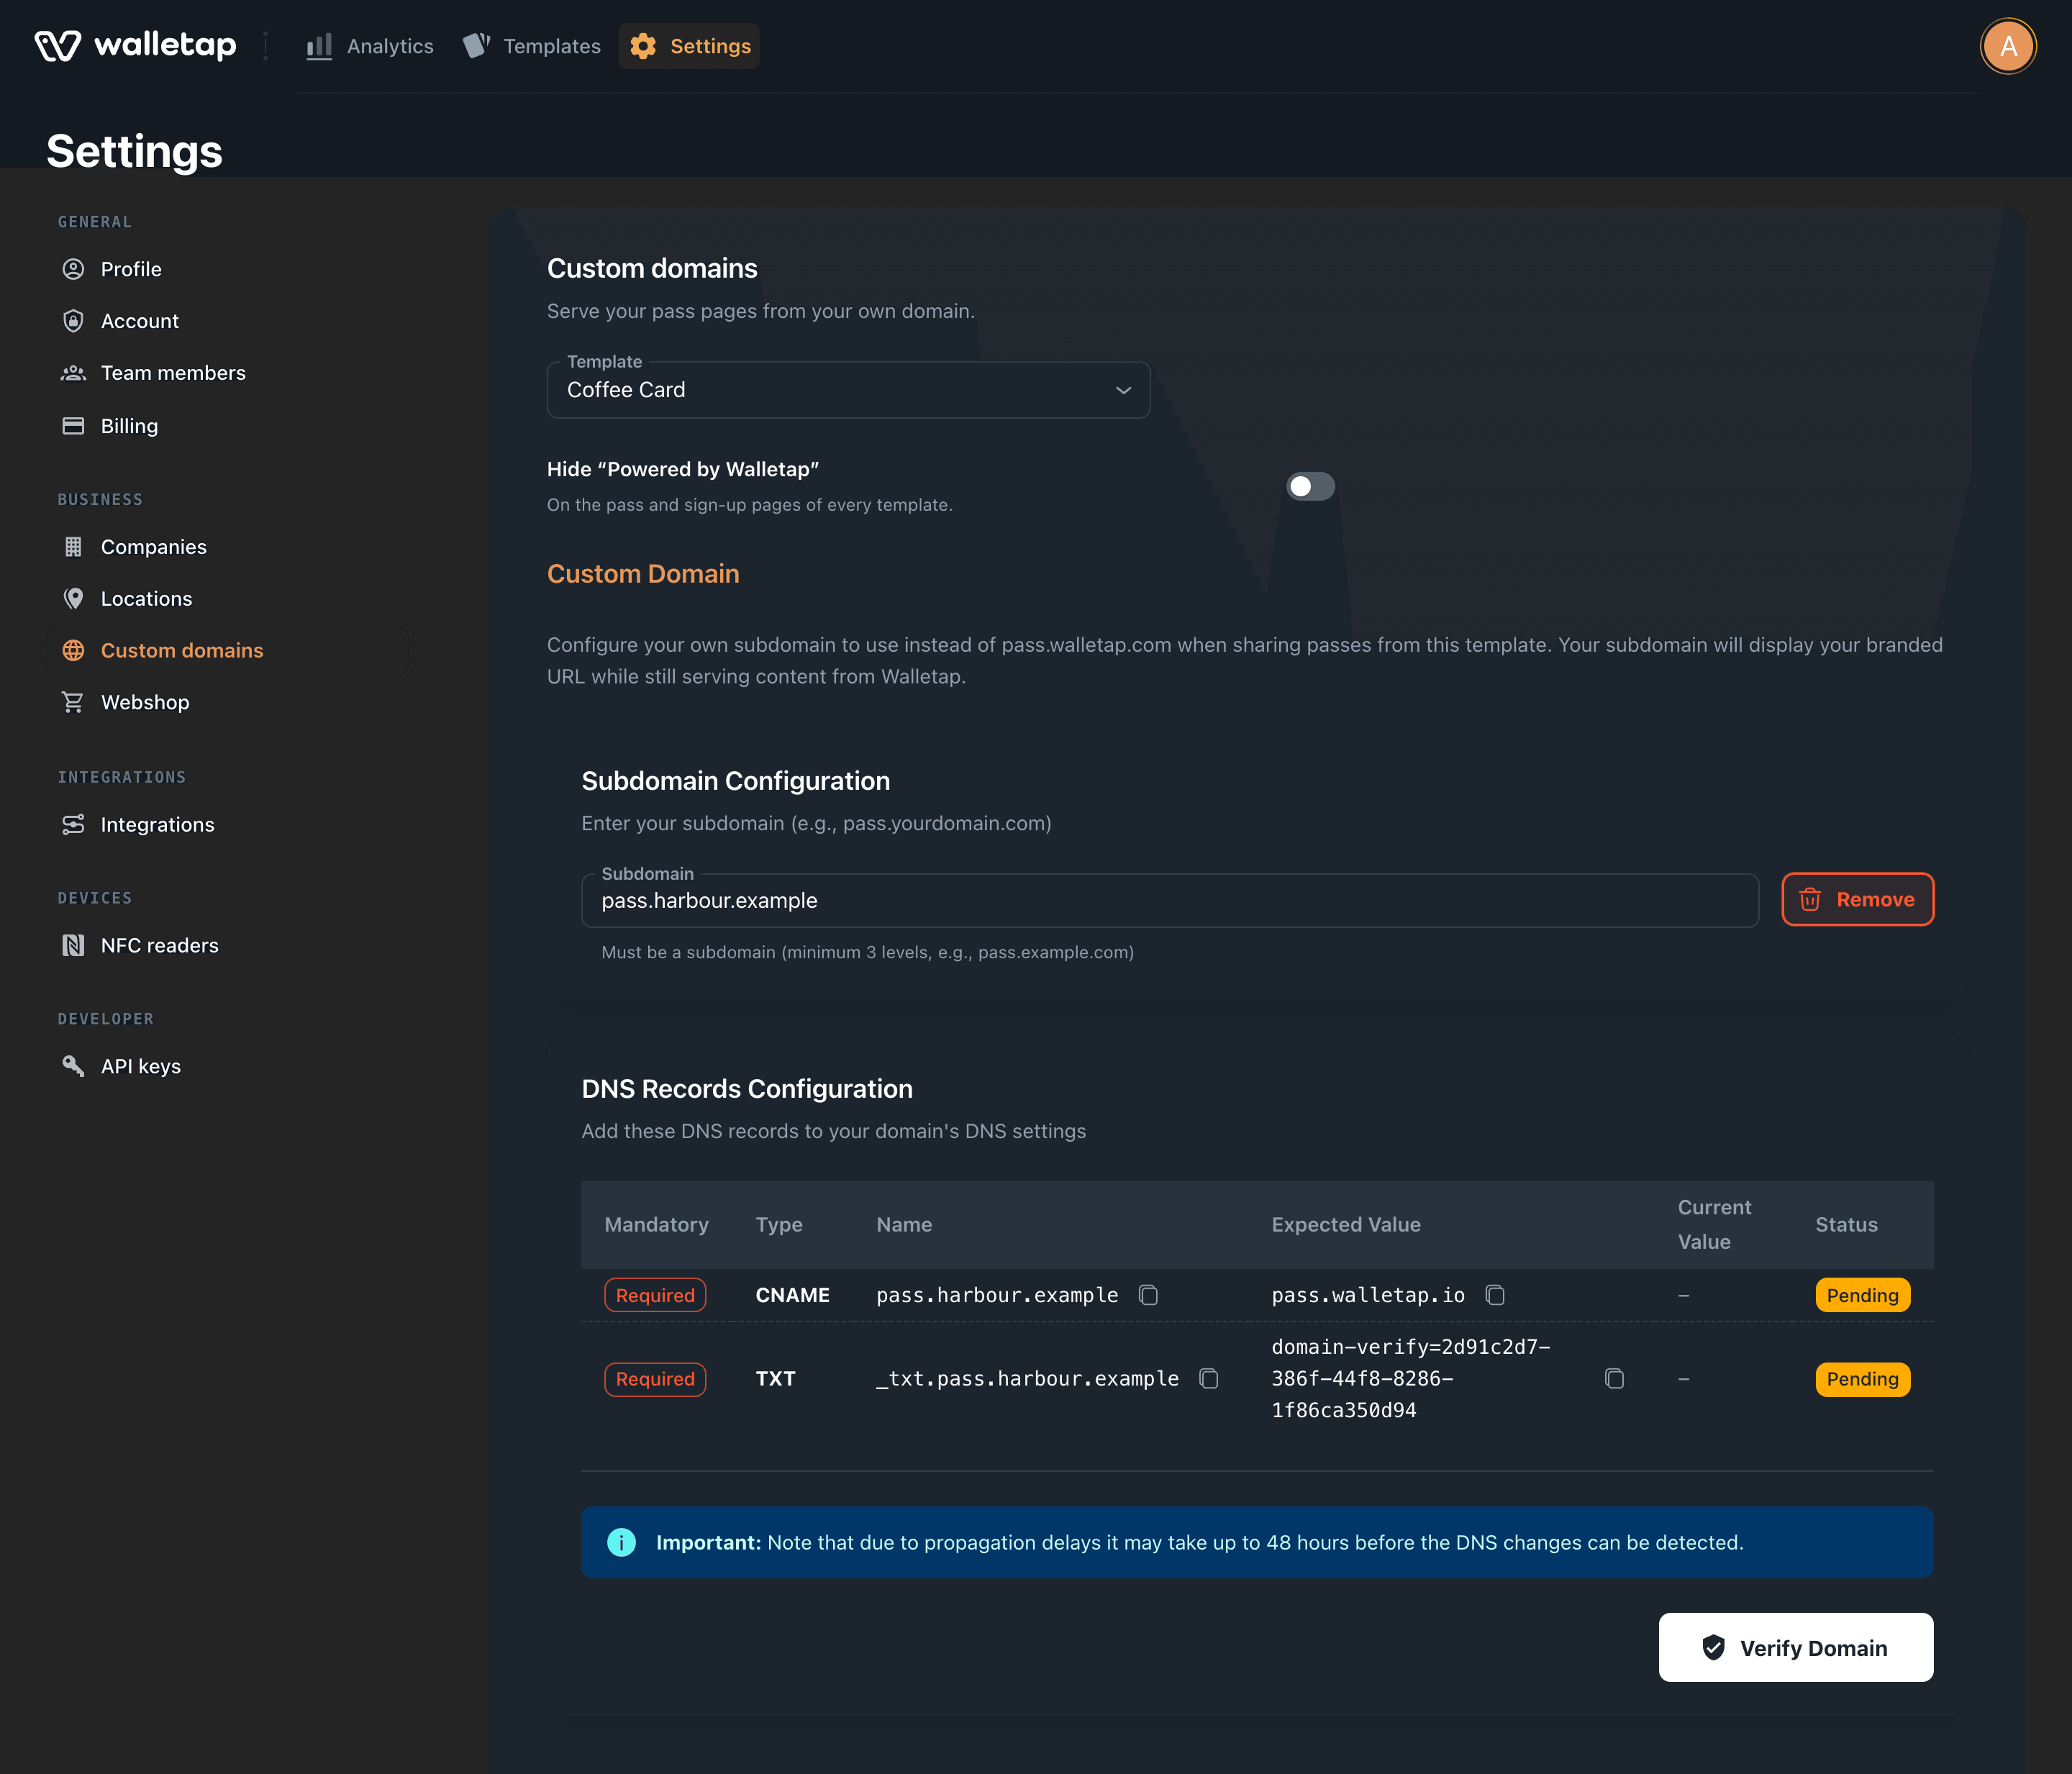
Task: Copy expected value pass.walletap.io
Action: (x=1495, y=1295)
